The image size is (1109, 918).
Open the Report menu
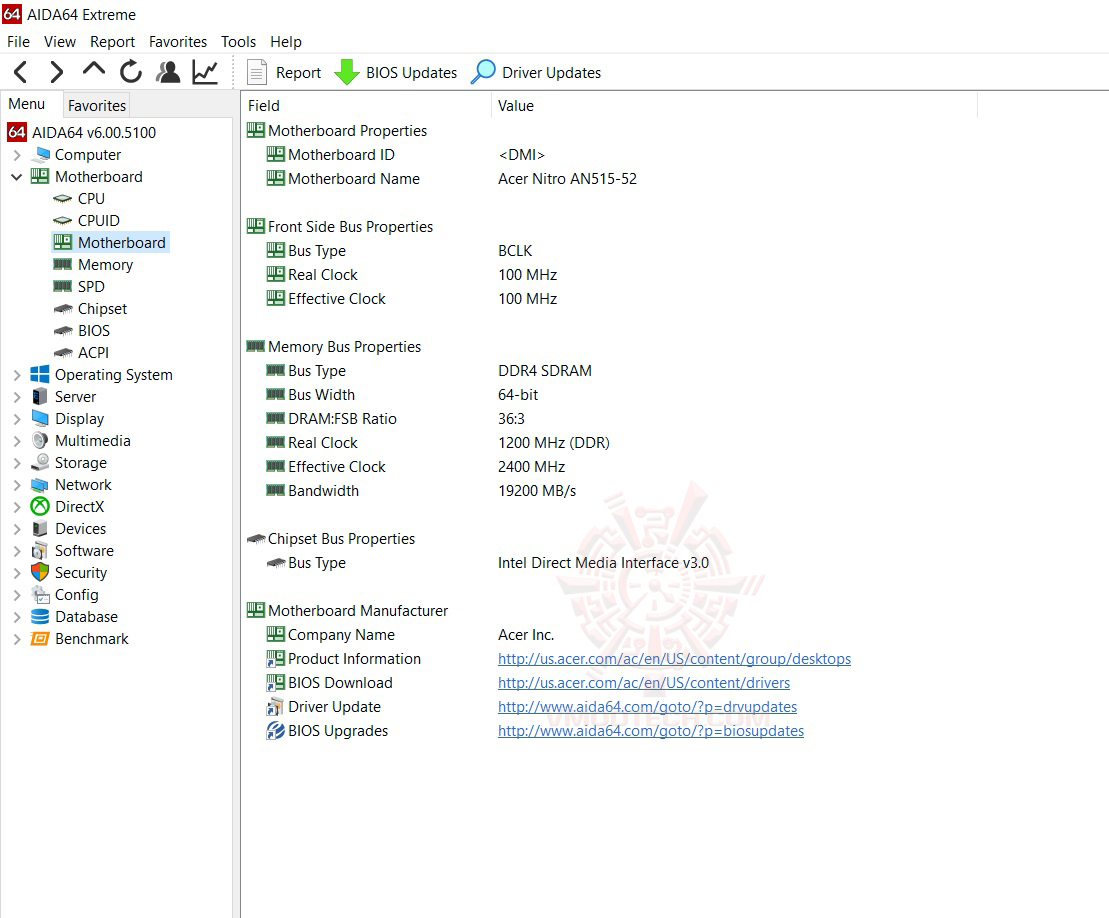click(x=112, y=42)
